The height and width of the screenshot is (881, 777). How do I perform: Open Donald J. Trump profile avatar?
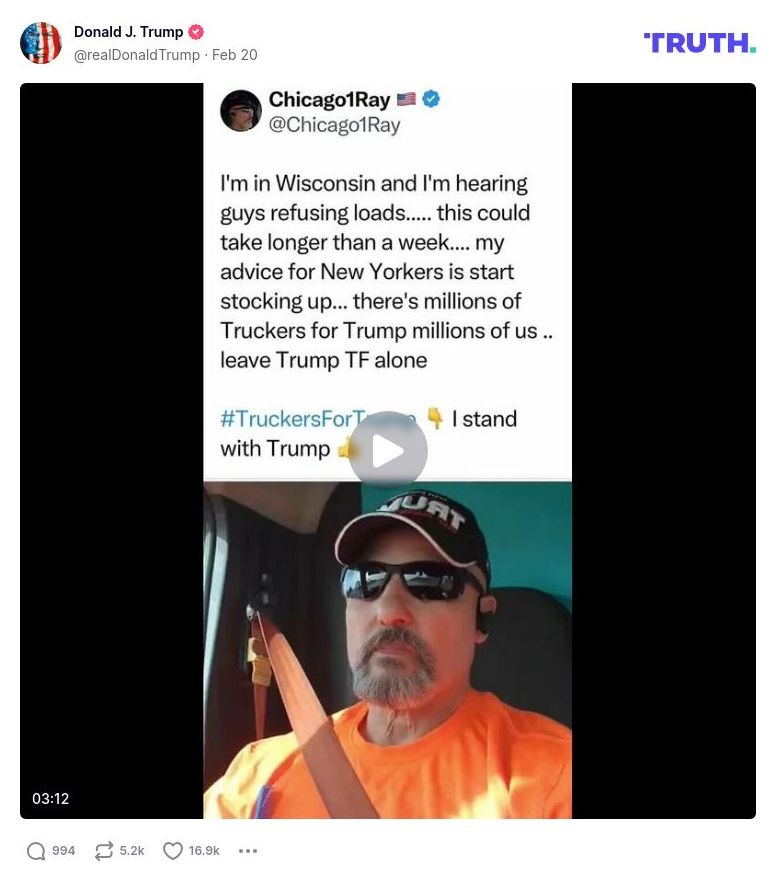40,43
